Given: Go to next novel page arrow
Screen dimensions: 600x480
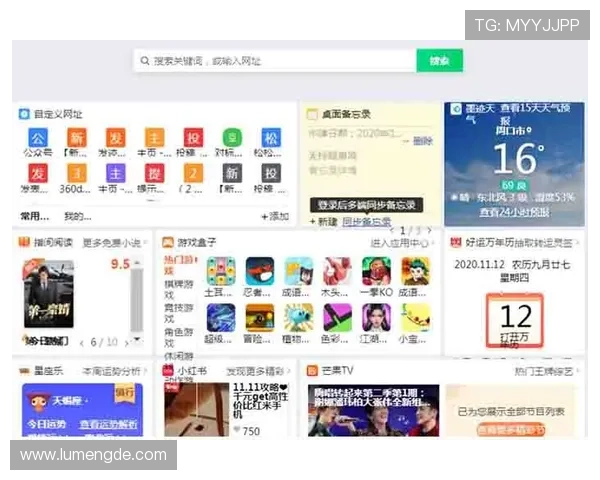Looking at the screenshot, I should [x=126, y=343].
